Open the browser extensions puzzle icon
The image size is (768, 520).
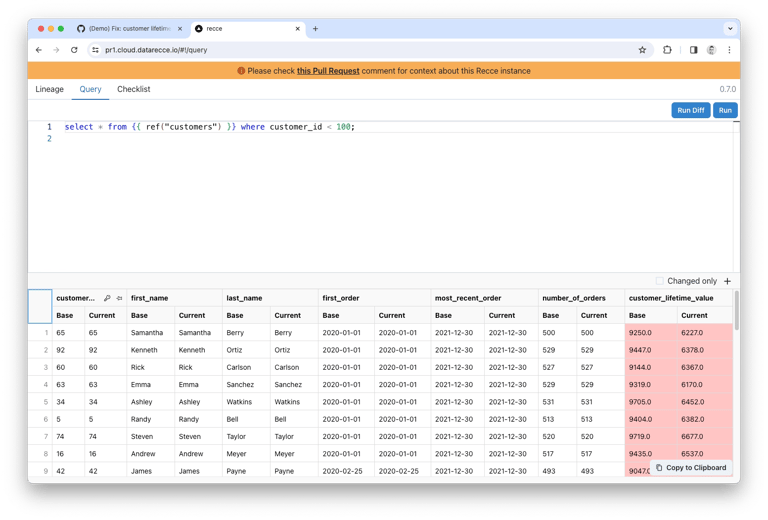coord(667,50)
